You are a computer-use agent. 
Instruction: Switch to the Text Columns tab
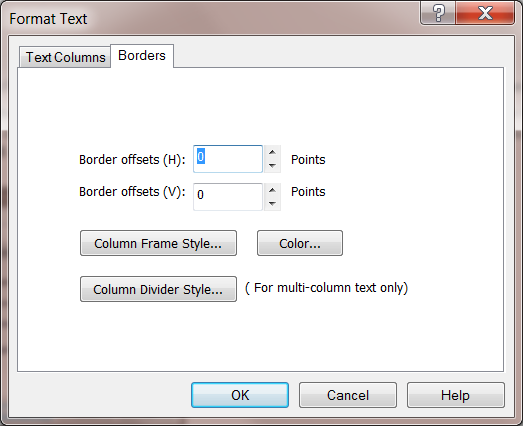(65, 57)
